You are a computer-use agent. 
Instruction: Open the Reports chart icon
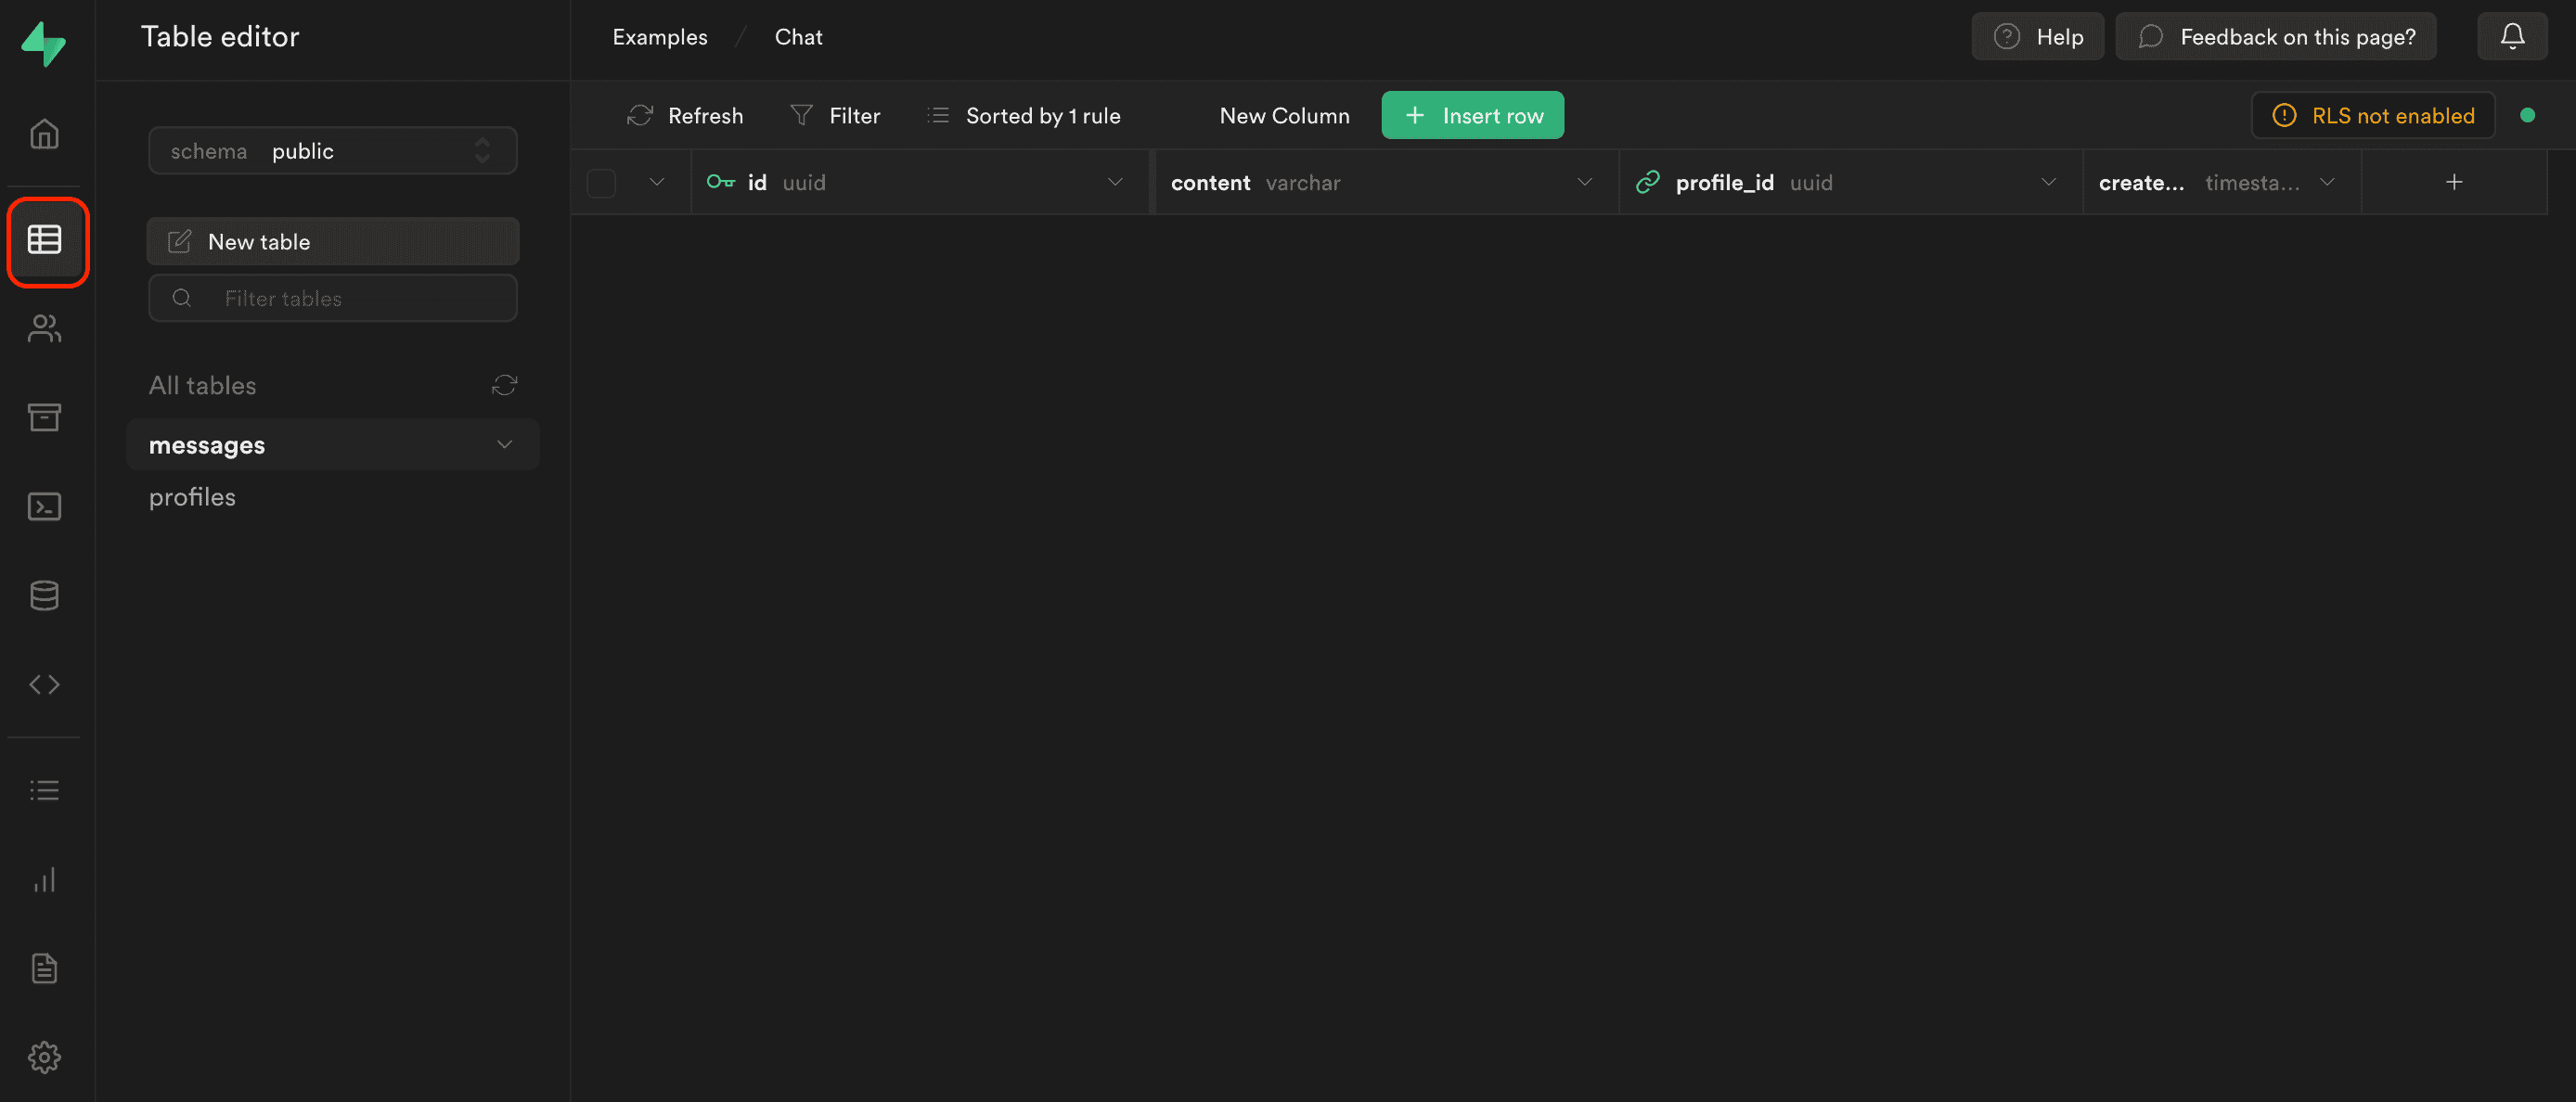pos(45,880)
